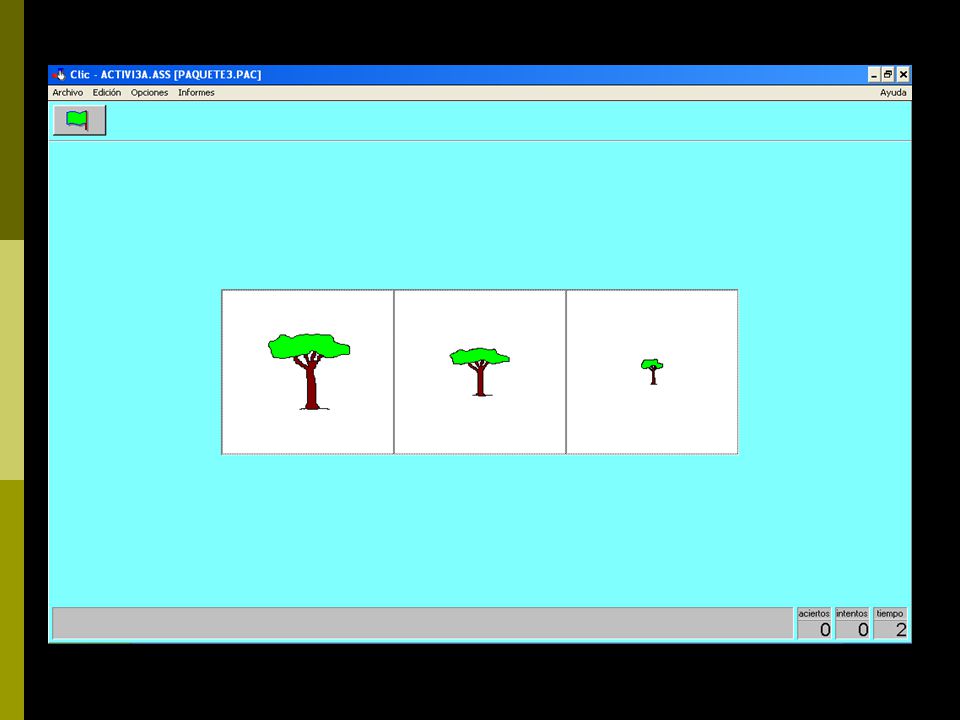
Task: Restore the Clic window size
Action: pyautogui.click(x=888, y=75)
